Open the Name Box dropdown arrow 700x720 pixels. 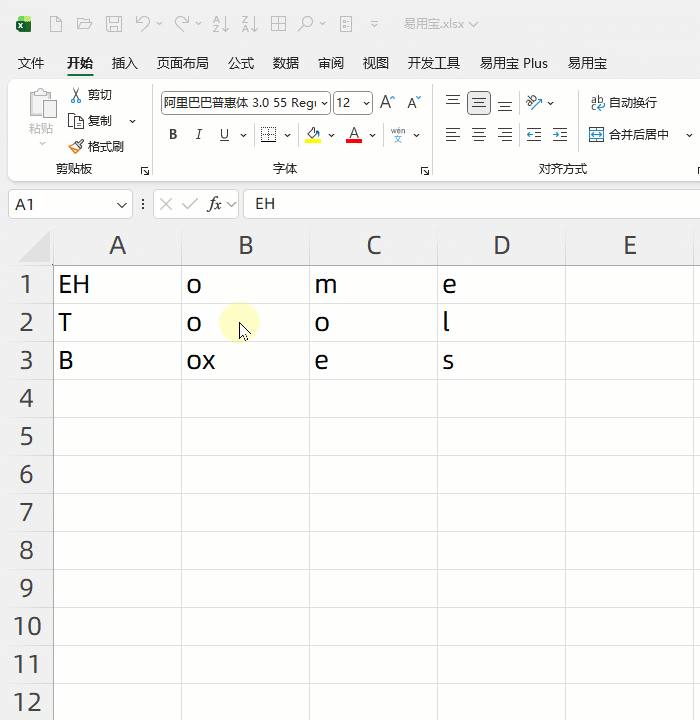coord(122,204)
